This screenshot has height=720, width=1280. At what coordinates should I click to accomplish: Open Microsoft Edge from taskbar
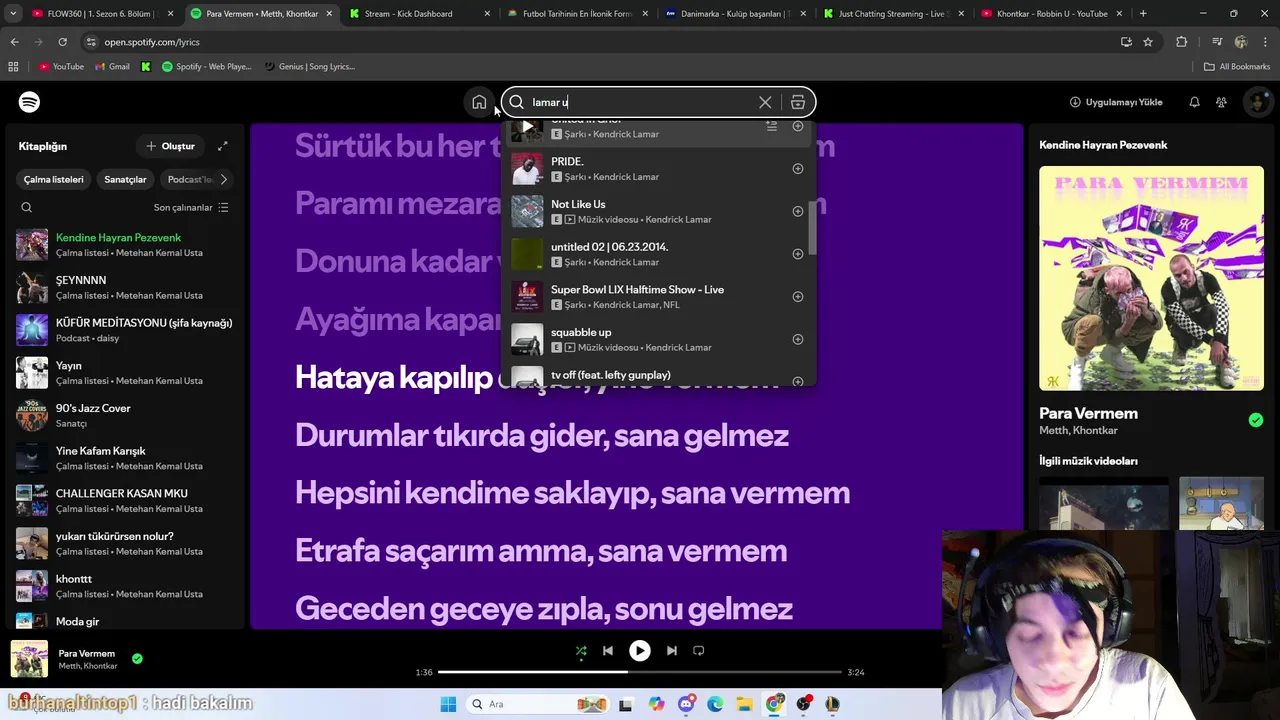[715, 704]
